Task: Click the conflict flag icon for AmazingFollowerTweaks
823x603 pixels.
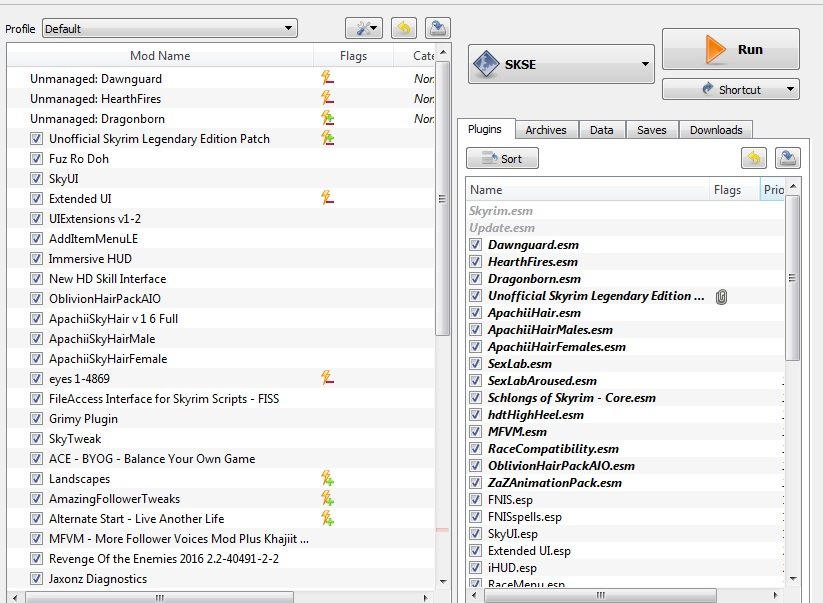Action: click(x=328, y=498)
